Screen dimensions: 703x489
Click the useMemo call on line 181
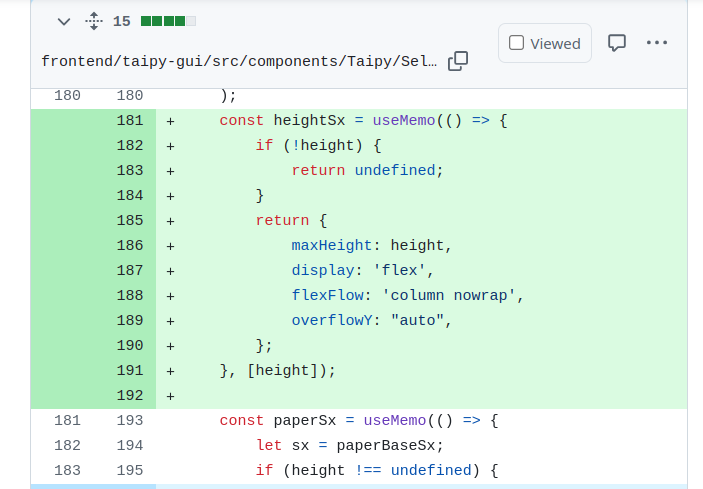click(x=404, y=121)
